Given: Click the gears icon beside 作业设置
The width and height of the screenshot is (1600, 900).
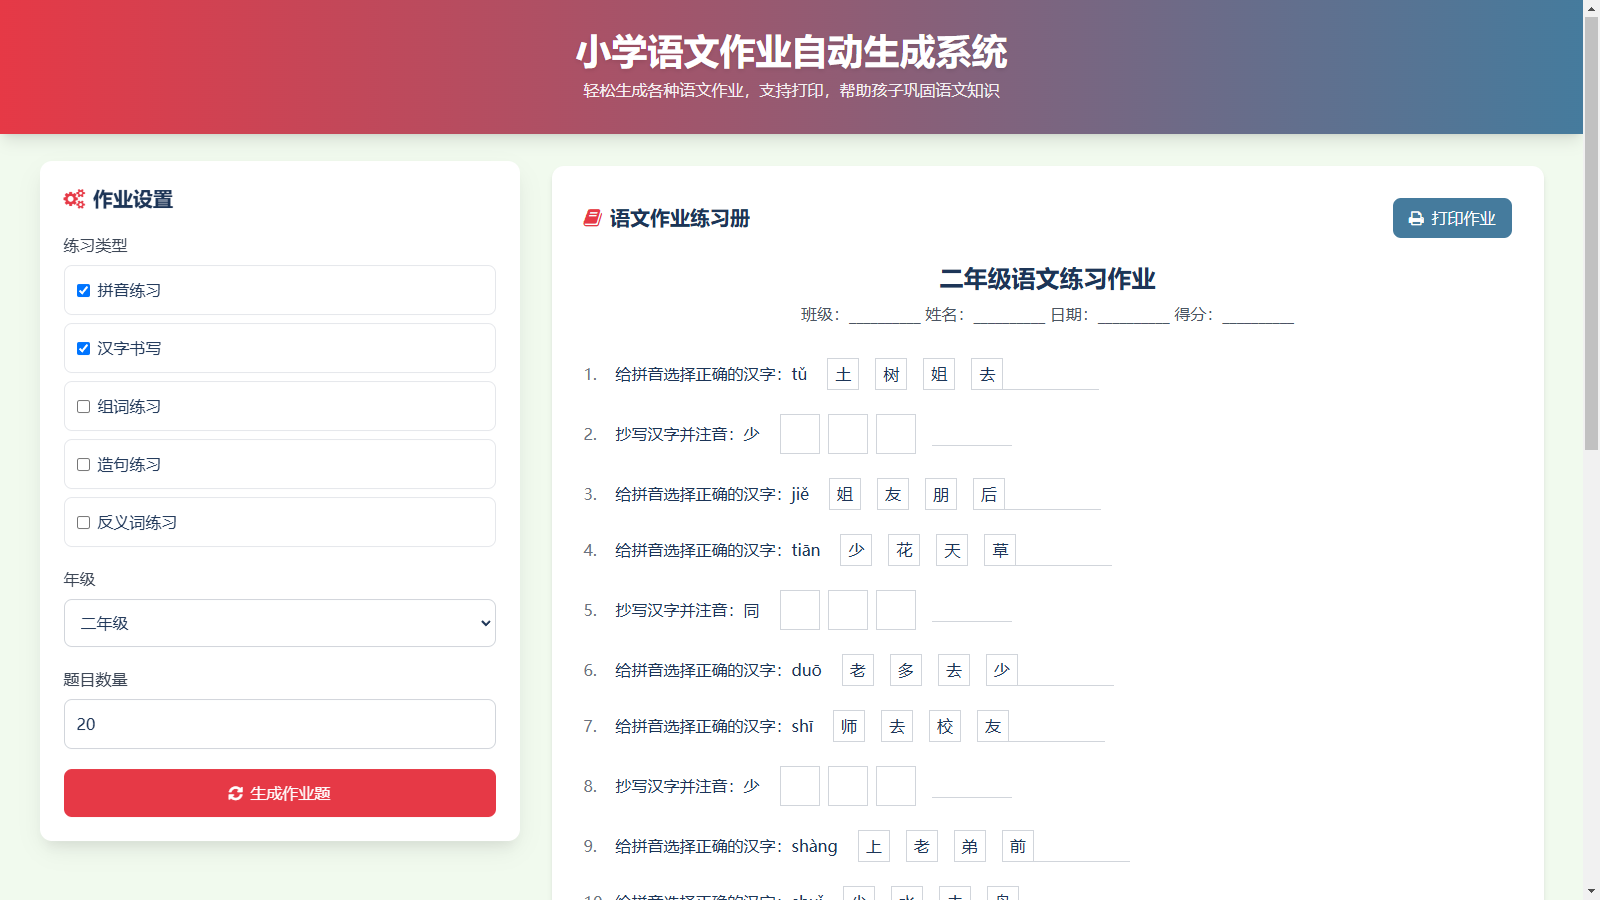Looking at the screenshot, I should (x=74, y=199).
